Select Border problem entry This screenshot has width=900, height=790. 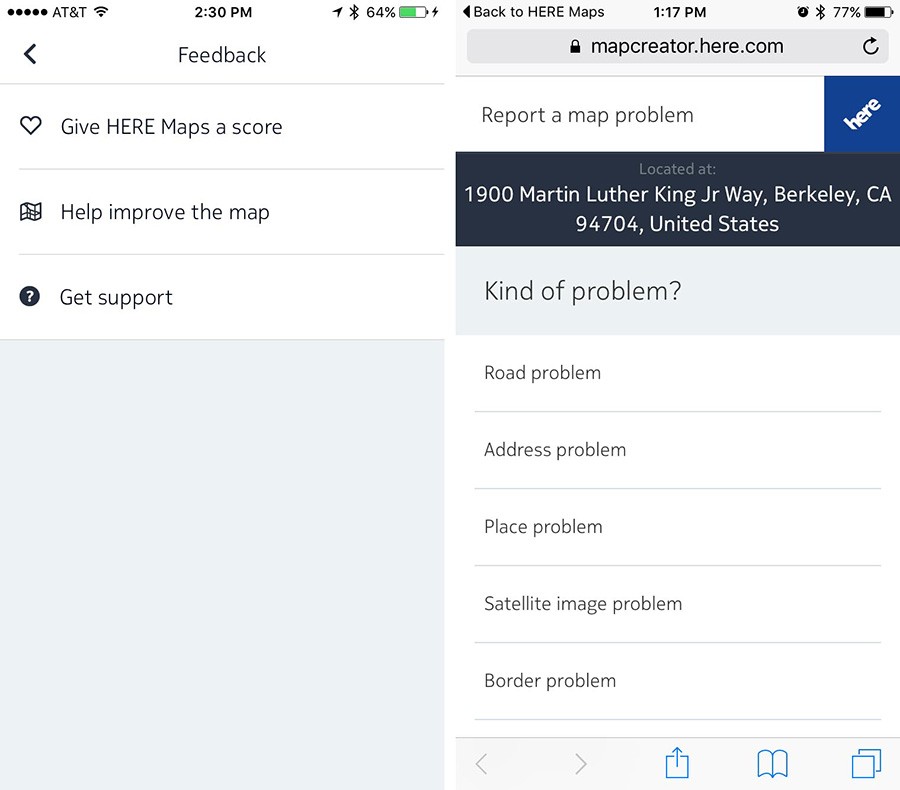click(677, 681)
